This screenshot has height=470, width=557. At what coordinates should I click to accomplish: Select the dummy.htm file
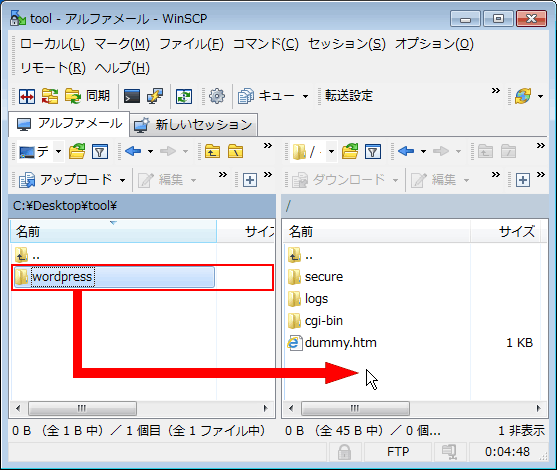332,343
